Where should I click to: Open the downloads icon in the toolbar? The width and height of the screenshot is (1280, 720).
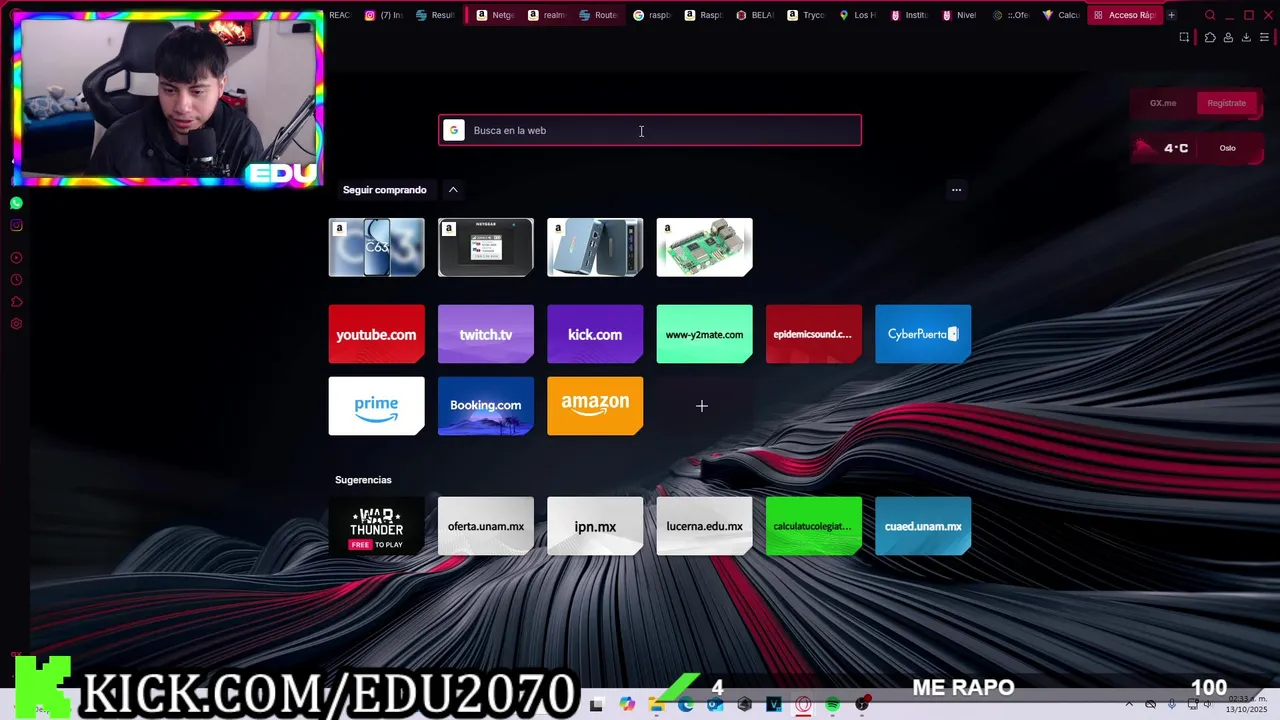(1246, 37)
